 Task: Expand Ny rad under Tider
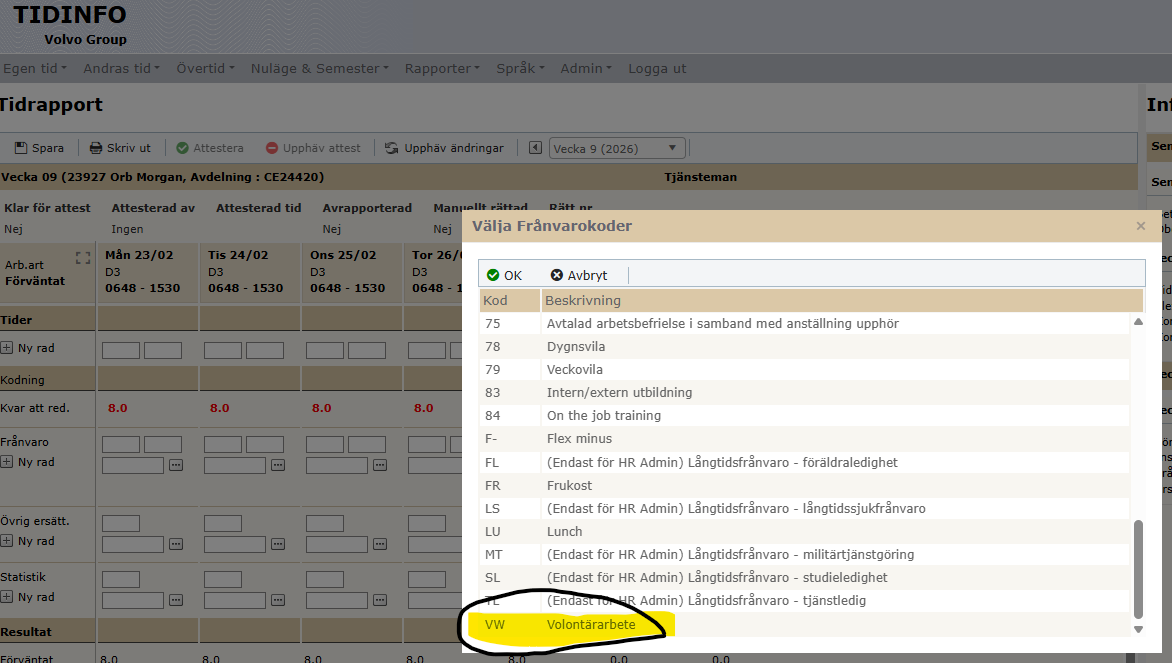point(7,348)
